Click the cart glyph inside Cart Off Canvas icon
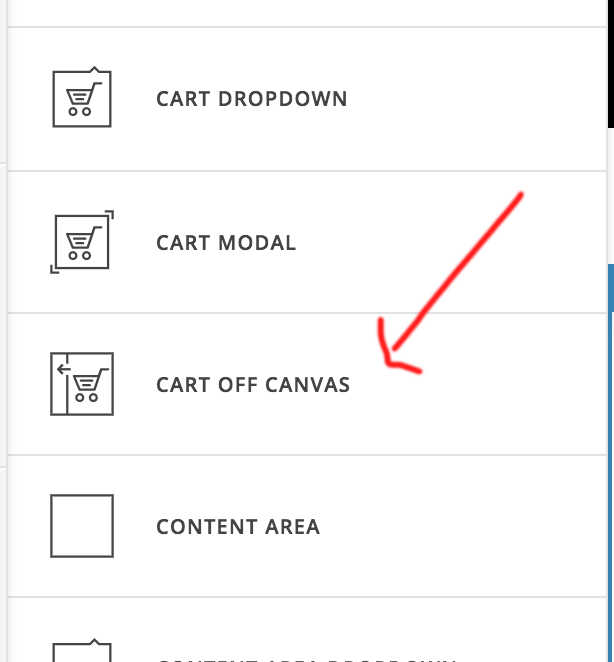This screenshot has height=662, width=614. (x=90, y=386)
